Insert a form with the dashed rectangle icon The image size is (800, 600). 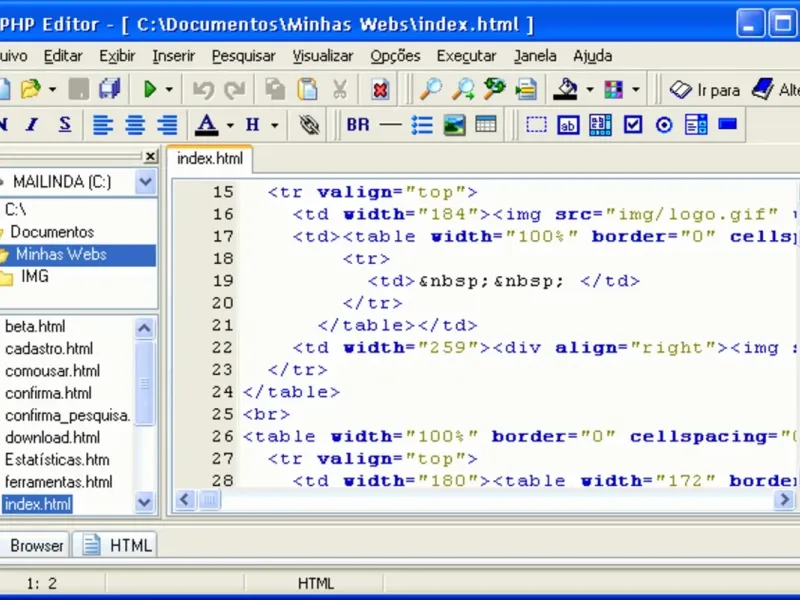pyautogui.click(x=536, y=124)
